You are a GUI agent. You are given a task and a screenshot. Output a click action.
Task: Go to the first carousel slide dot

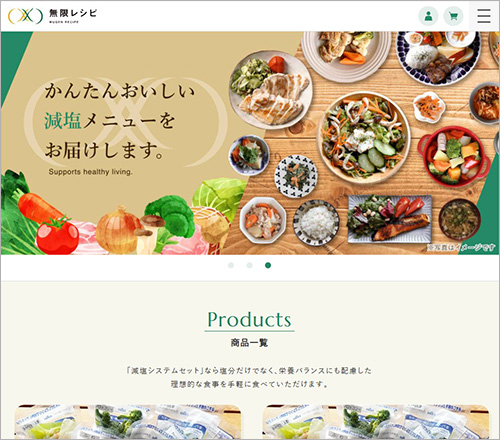(x=231, y=265)
